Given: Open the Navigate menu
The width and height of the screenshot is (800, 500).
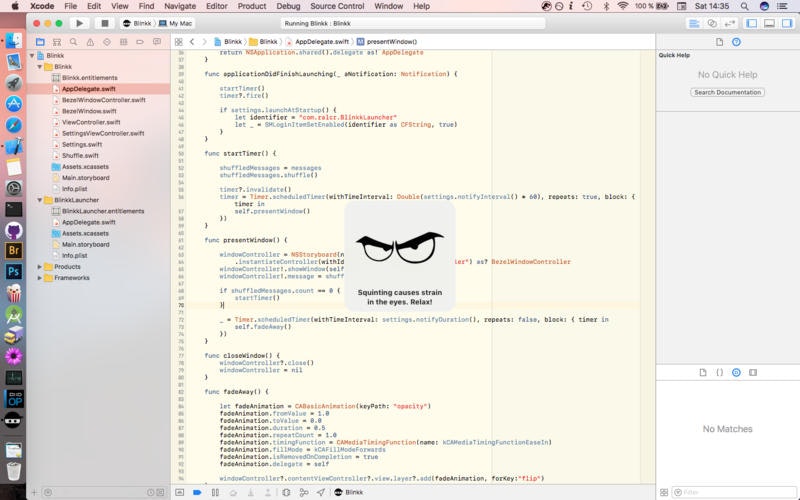Looking at the screenshot, I should (180, 6).
